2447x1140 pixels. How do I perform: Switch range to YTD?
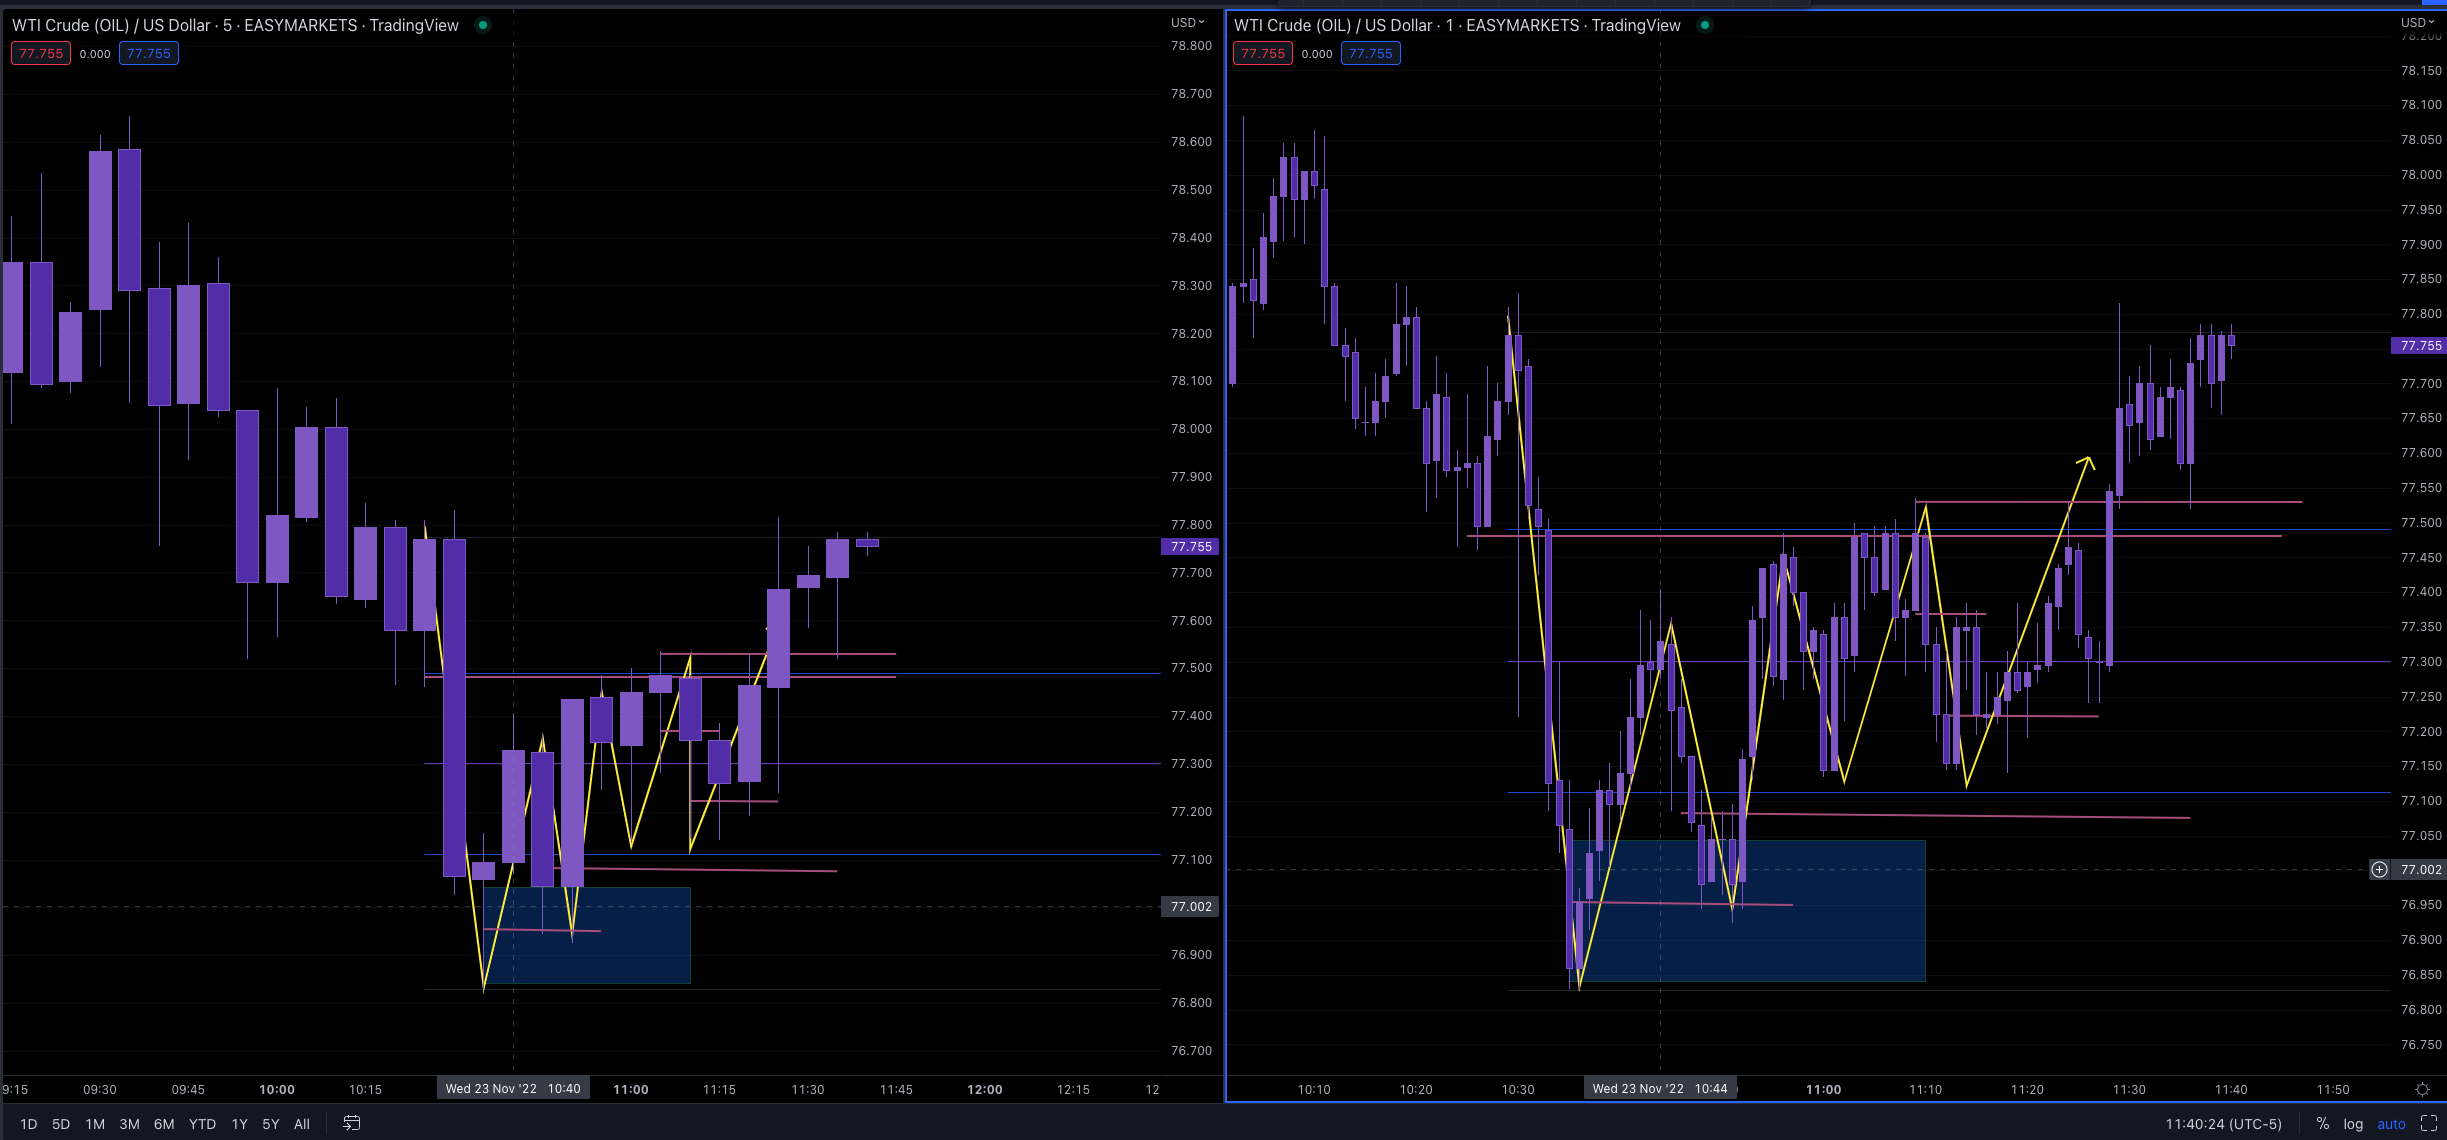202,1123
